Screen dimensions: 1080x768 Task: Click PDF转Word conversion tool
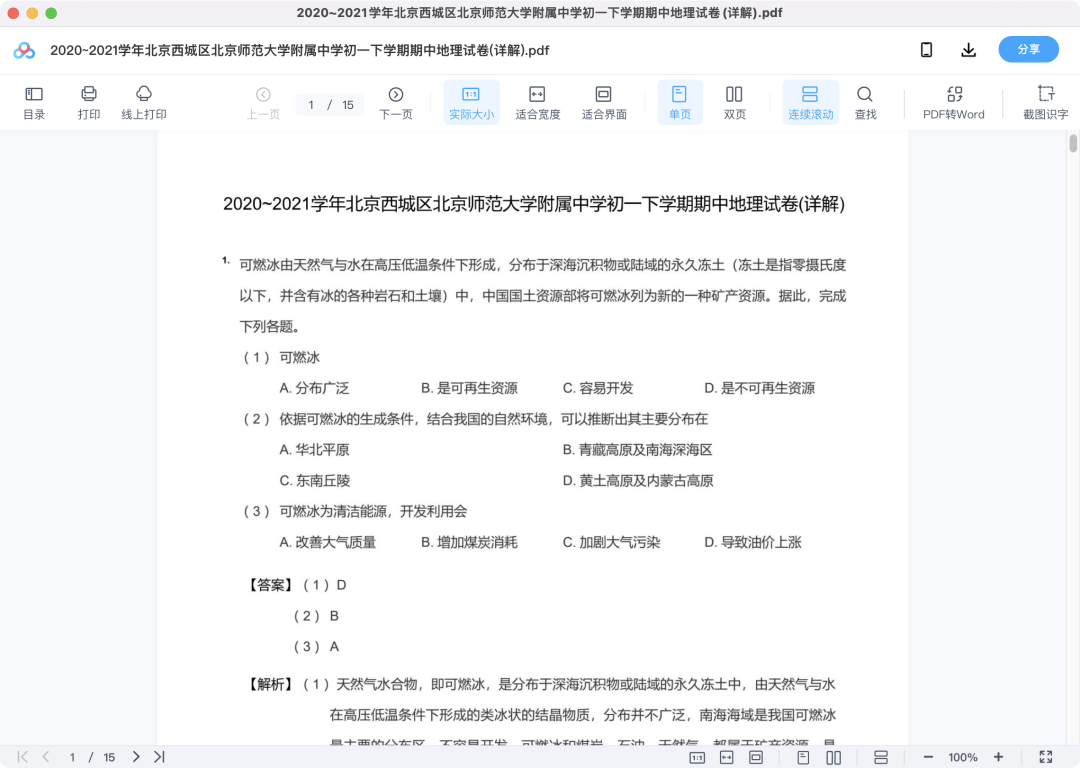[954, 103]
